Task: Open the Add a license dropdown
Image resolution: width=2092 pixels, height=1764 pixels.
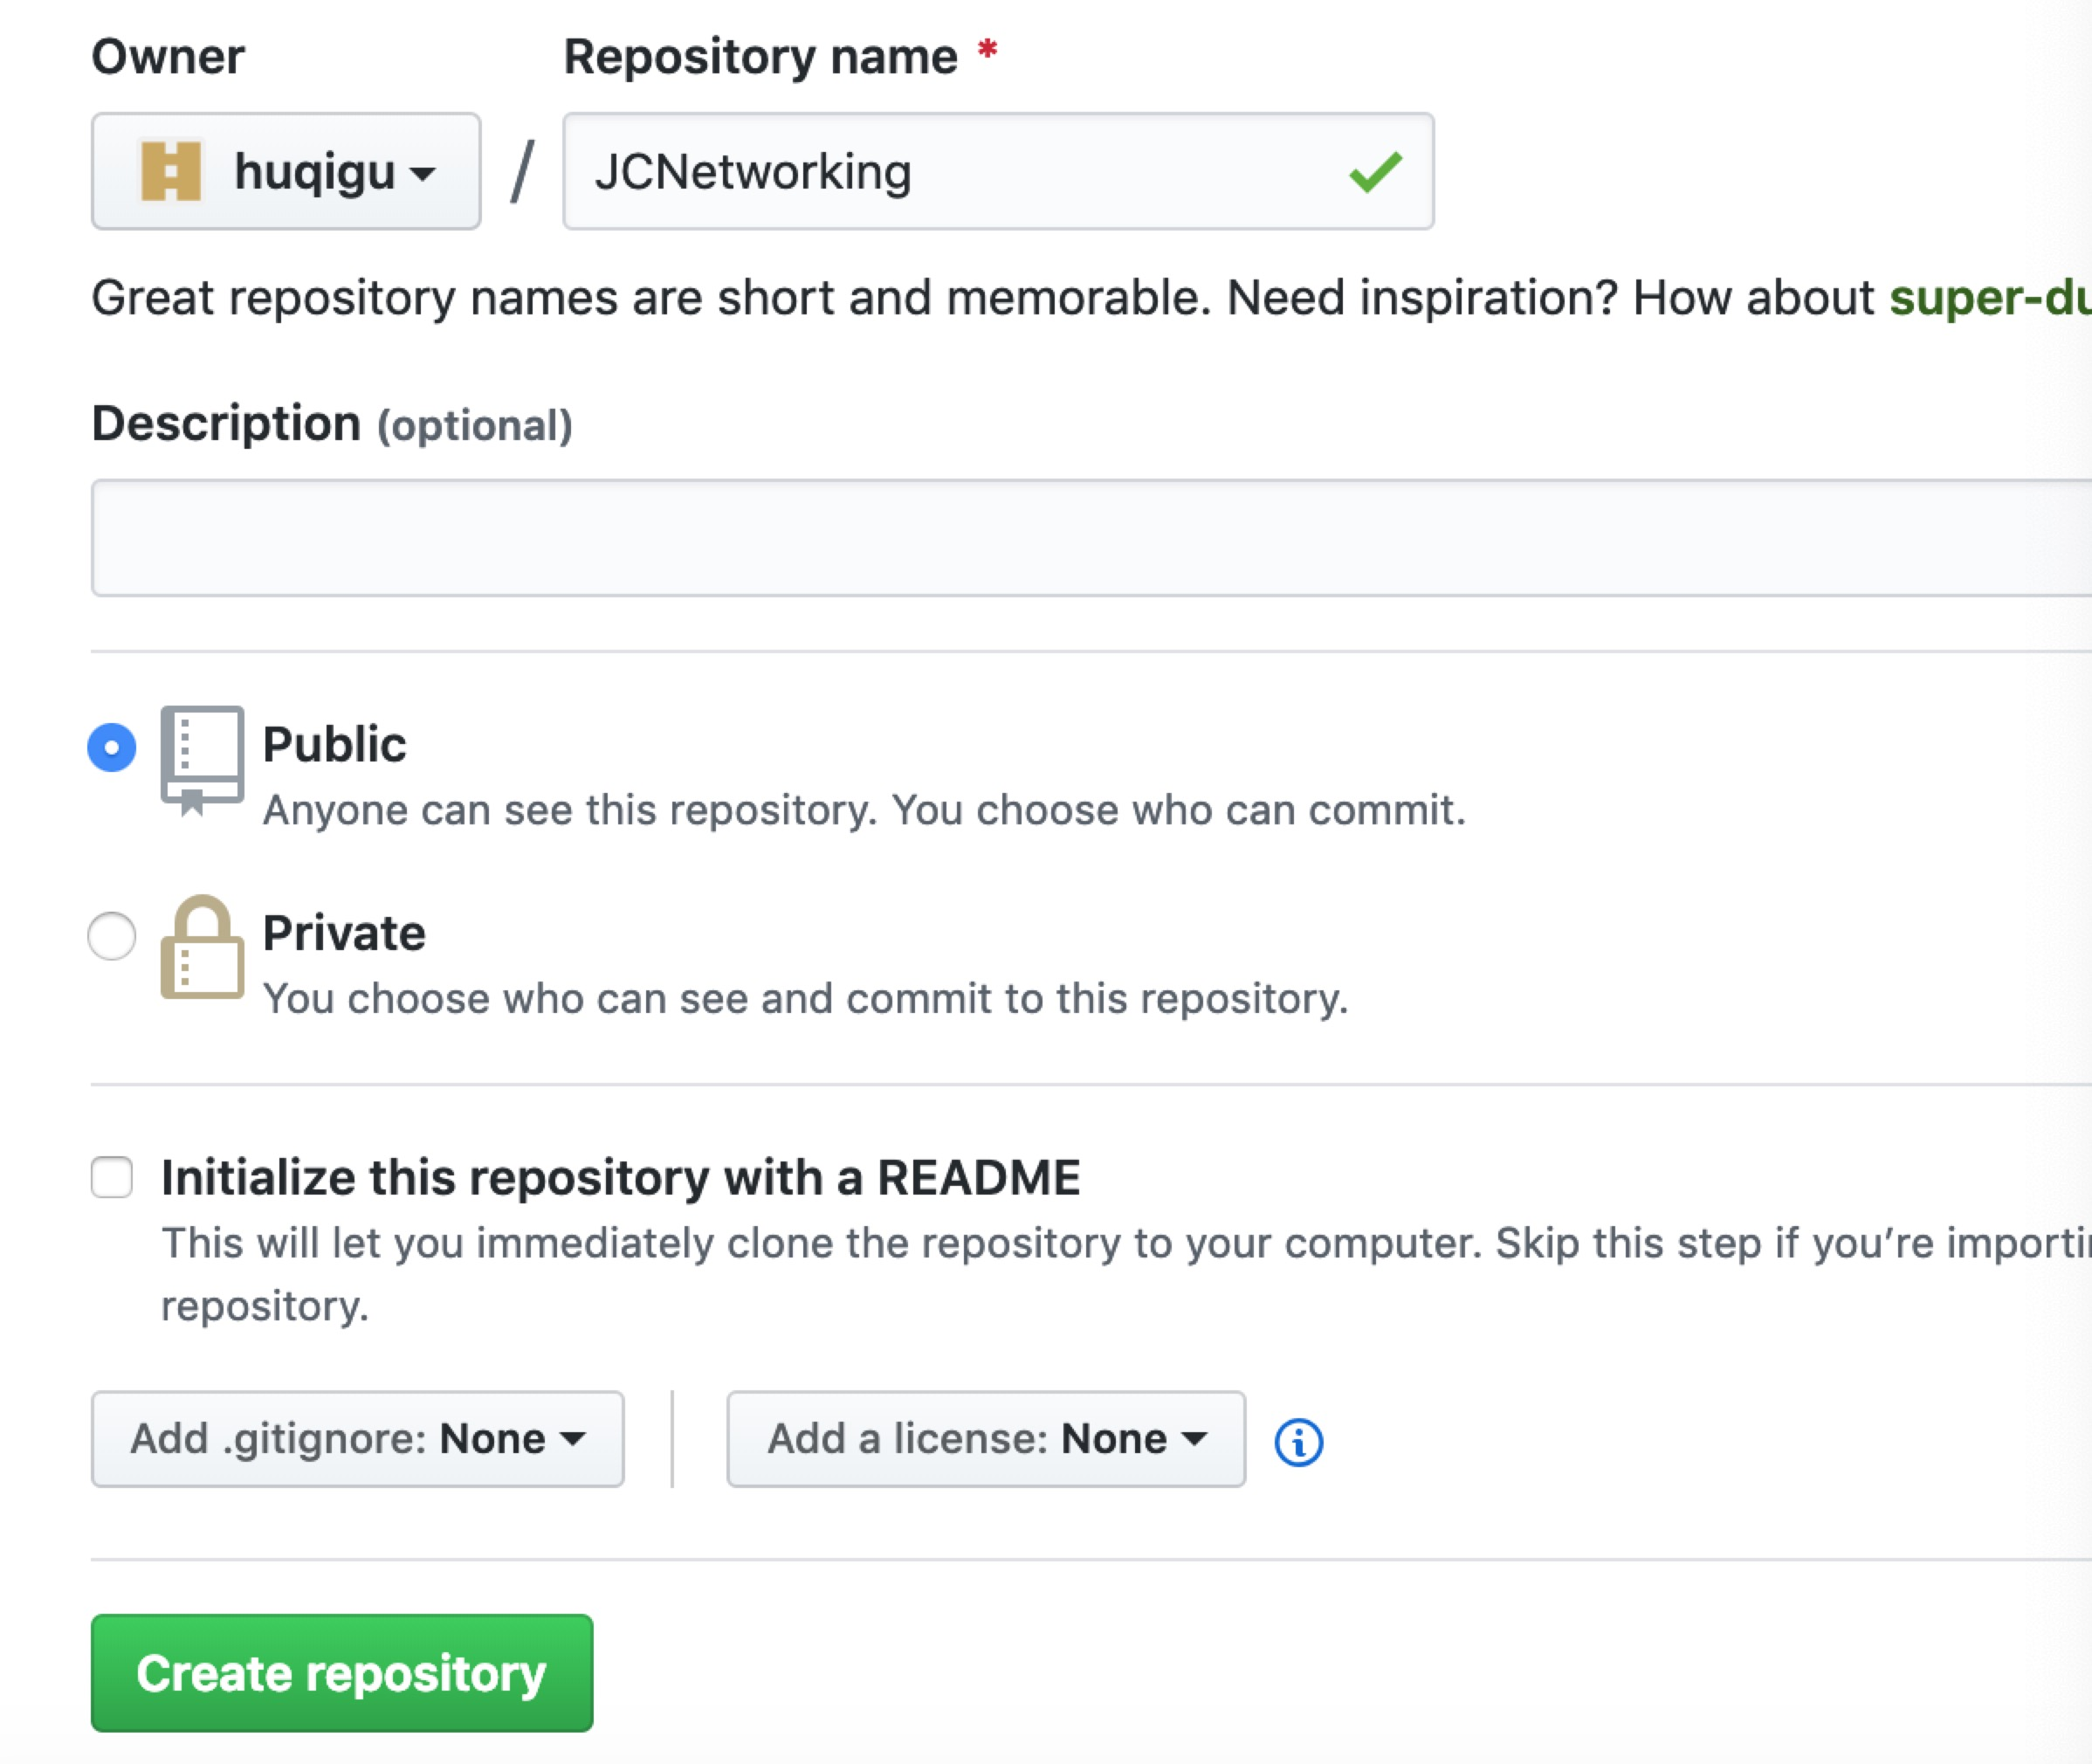Action: (986, 1439)
